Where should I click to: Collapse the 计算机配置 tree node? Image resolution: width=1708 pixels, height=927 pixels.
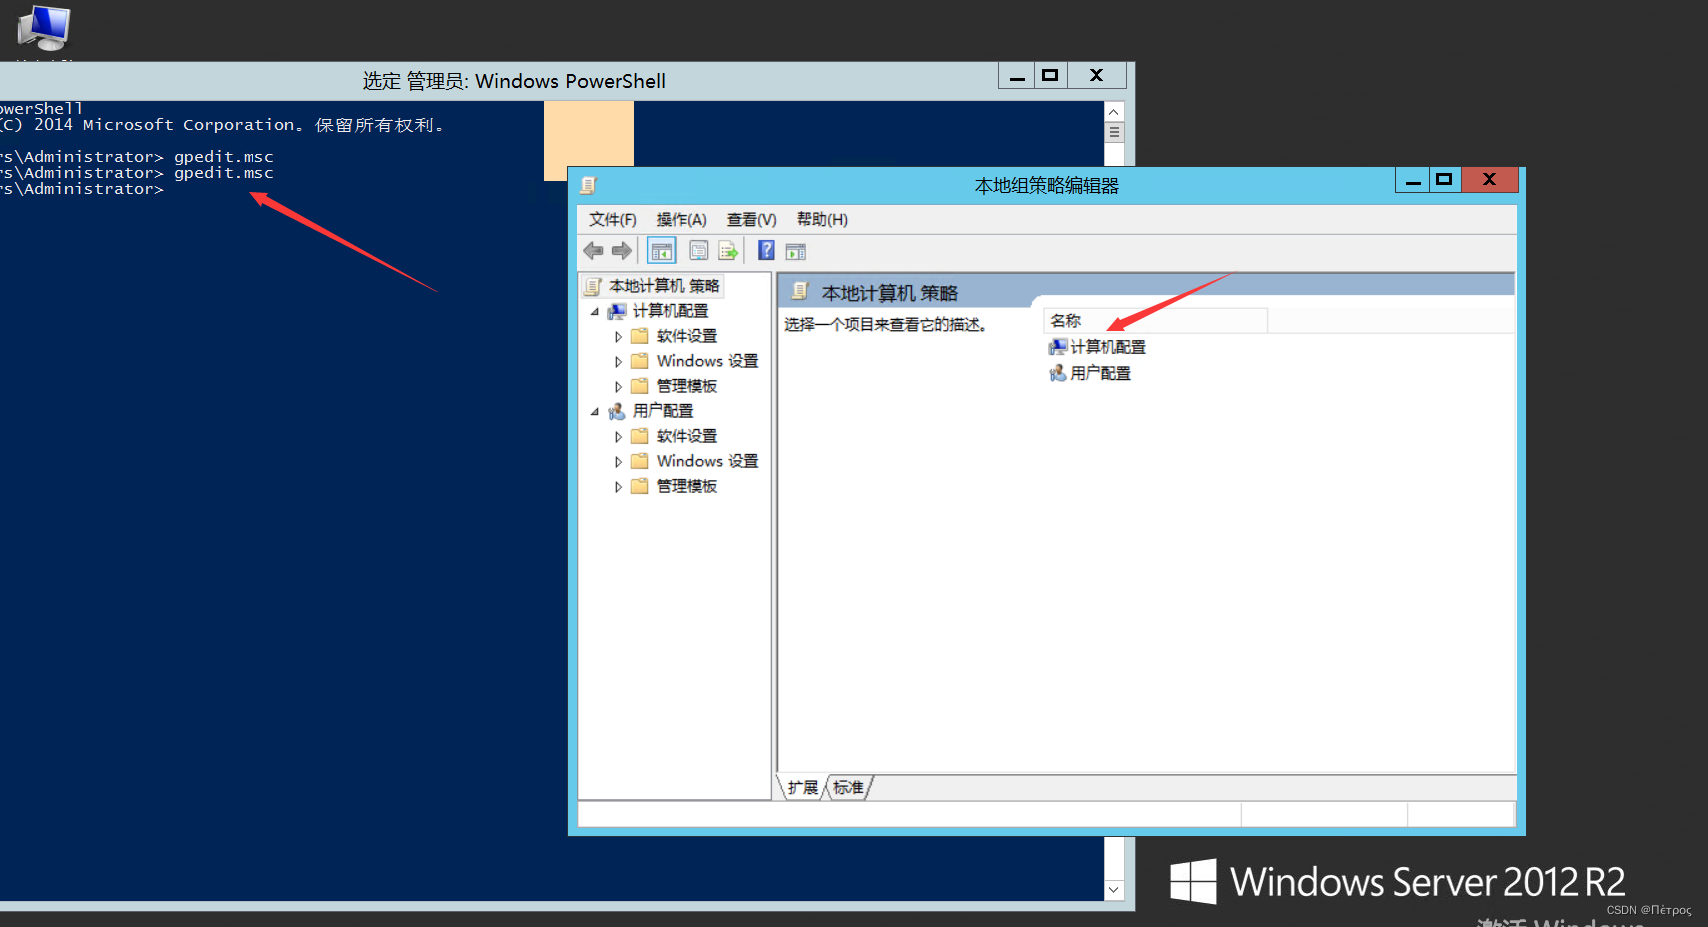[x=595, y=311]
